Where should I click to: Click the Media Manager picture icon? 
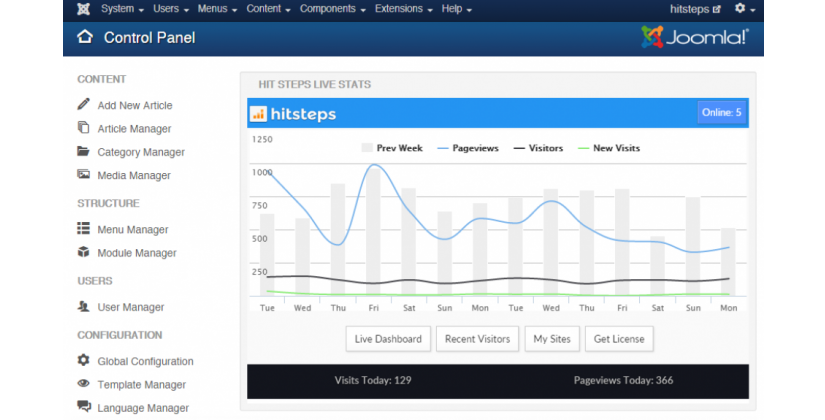click(83, 174)
